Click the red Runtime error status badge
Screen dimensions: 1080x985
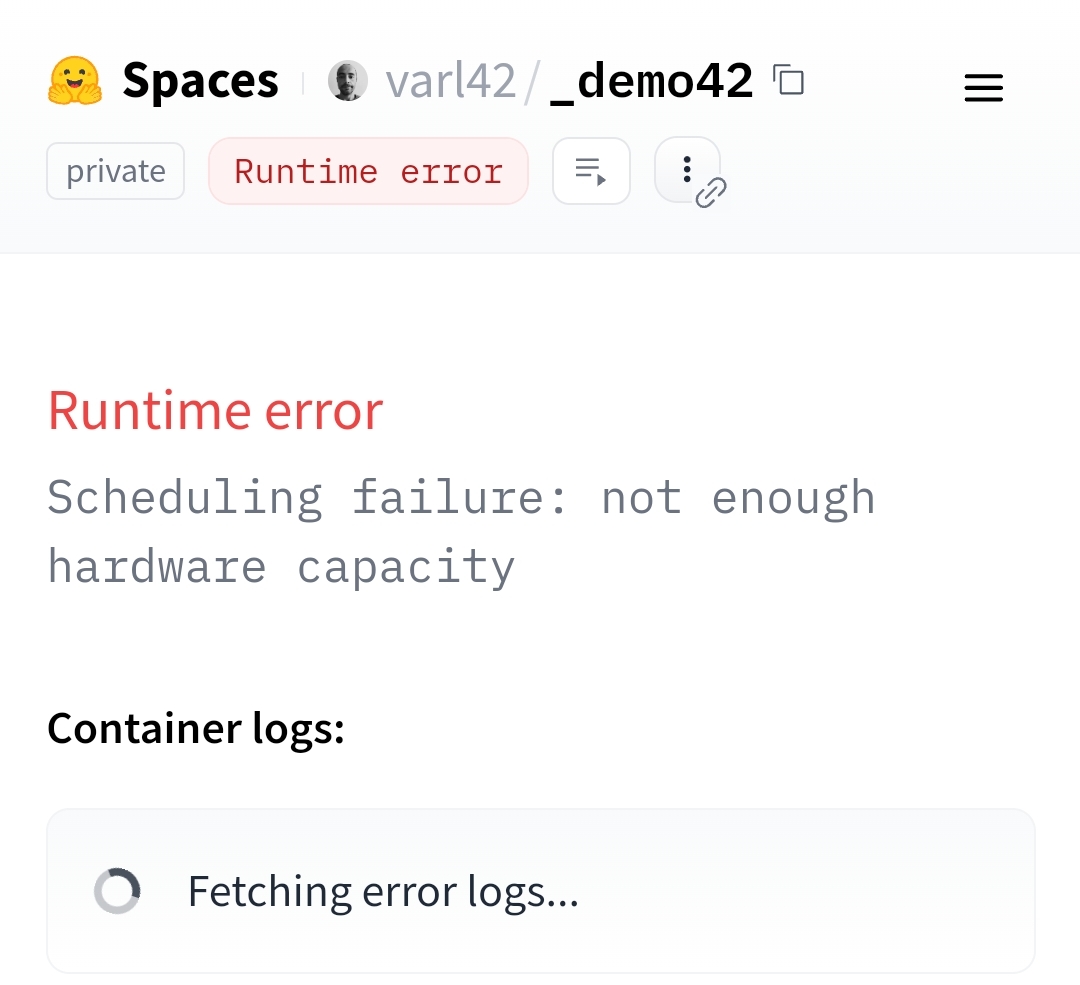pos(368,171)
